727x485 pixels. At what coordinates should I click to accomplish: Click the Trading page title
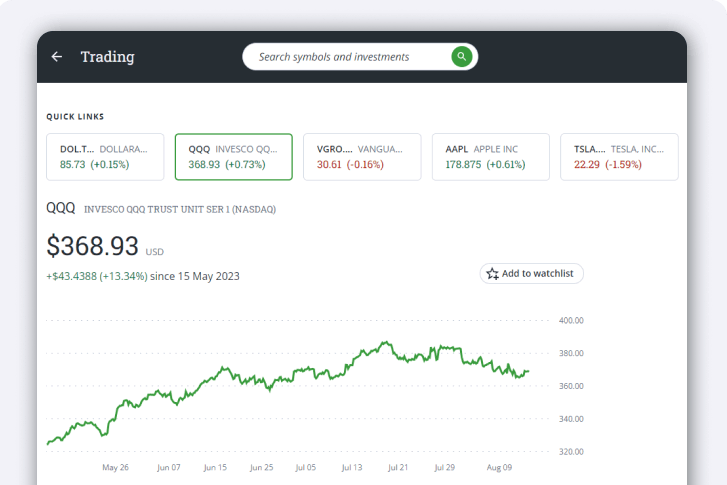coord(107,57)
